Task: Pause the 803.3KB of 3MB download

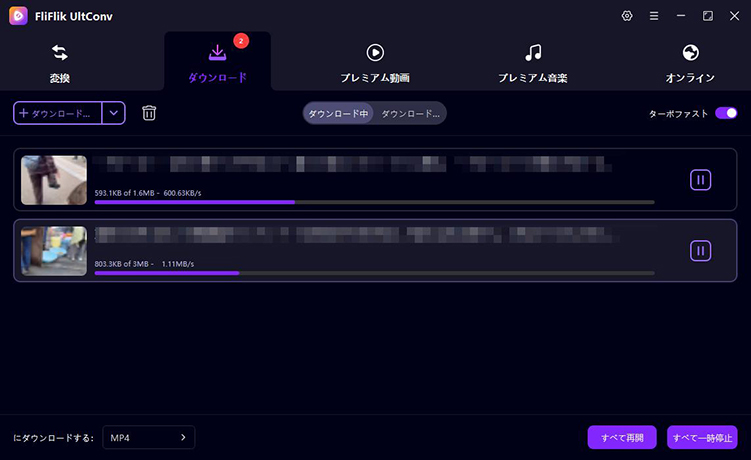Action: click(x=700, y=251)
